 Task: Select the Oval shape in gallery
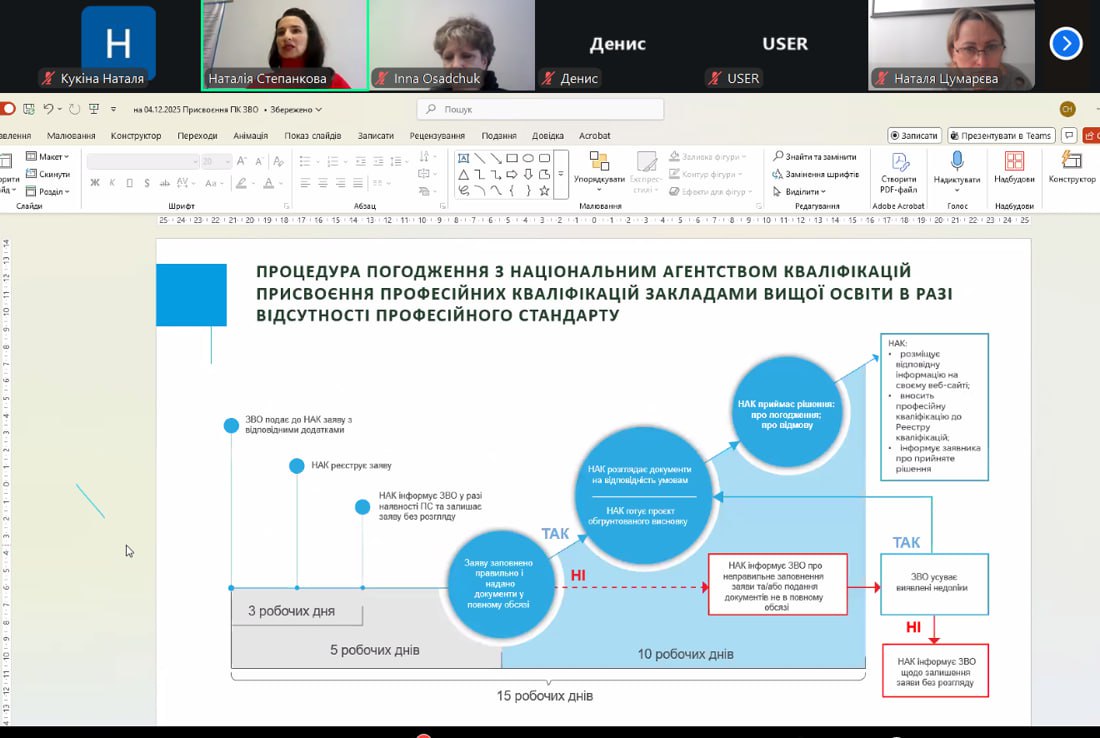click(x=528, y=159)
